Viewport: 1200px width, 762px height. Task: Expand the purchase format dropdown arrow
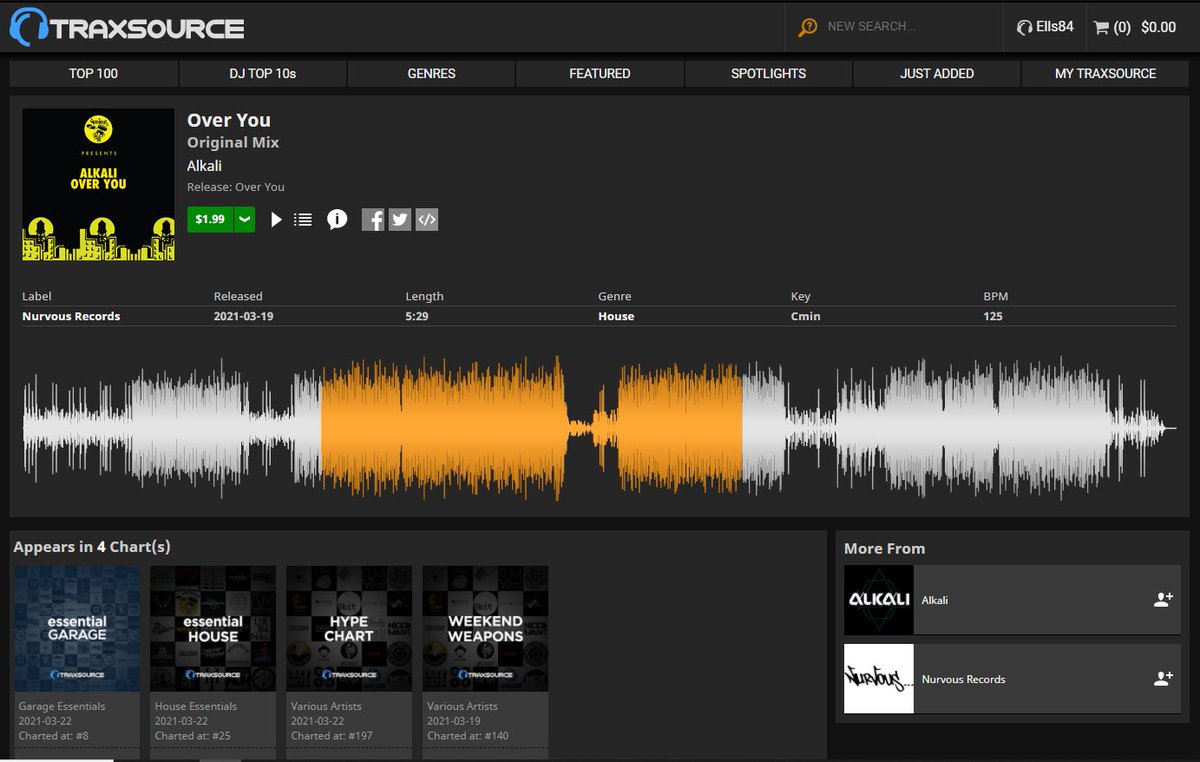click(x=245, y=219)
